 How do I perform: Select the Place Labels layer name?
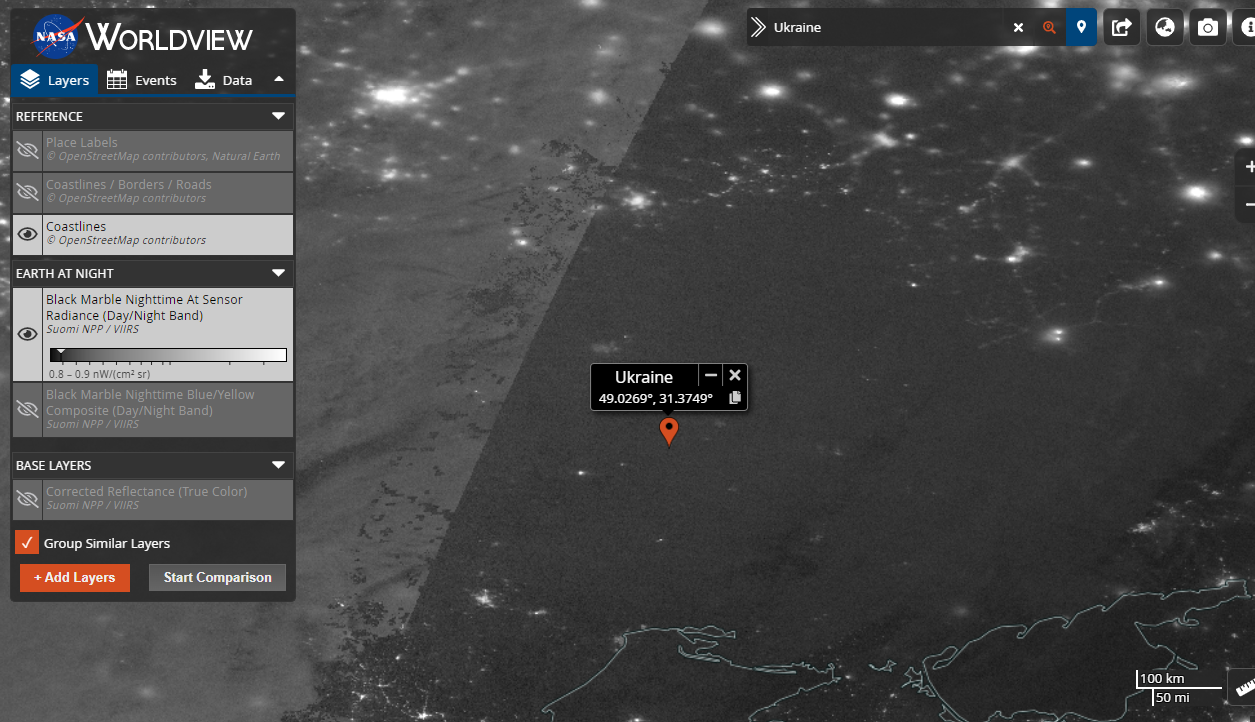[x=82, y=142]
